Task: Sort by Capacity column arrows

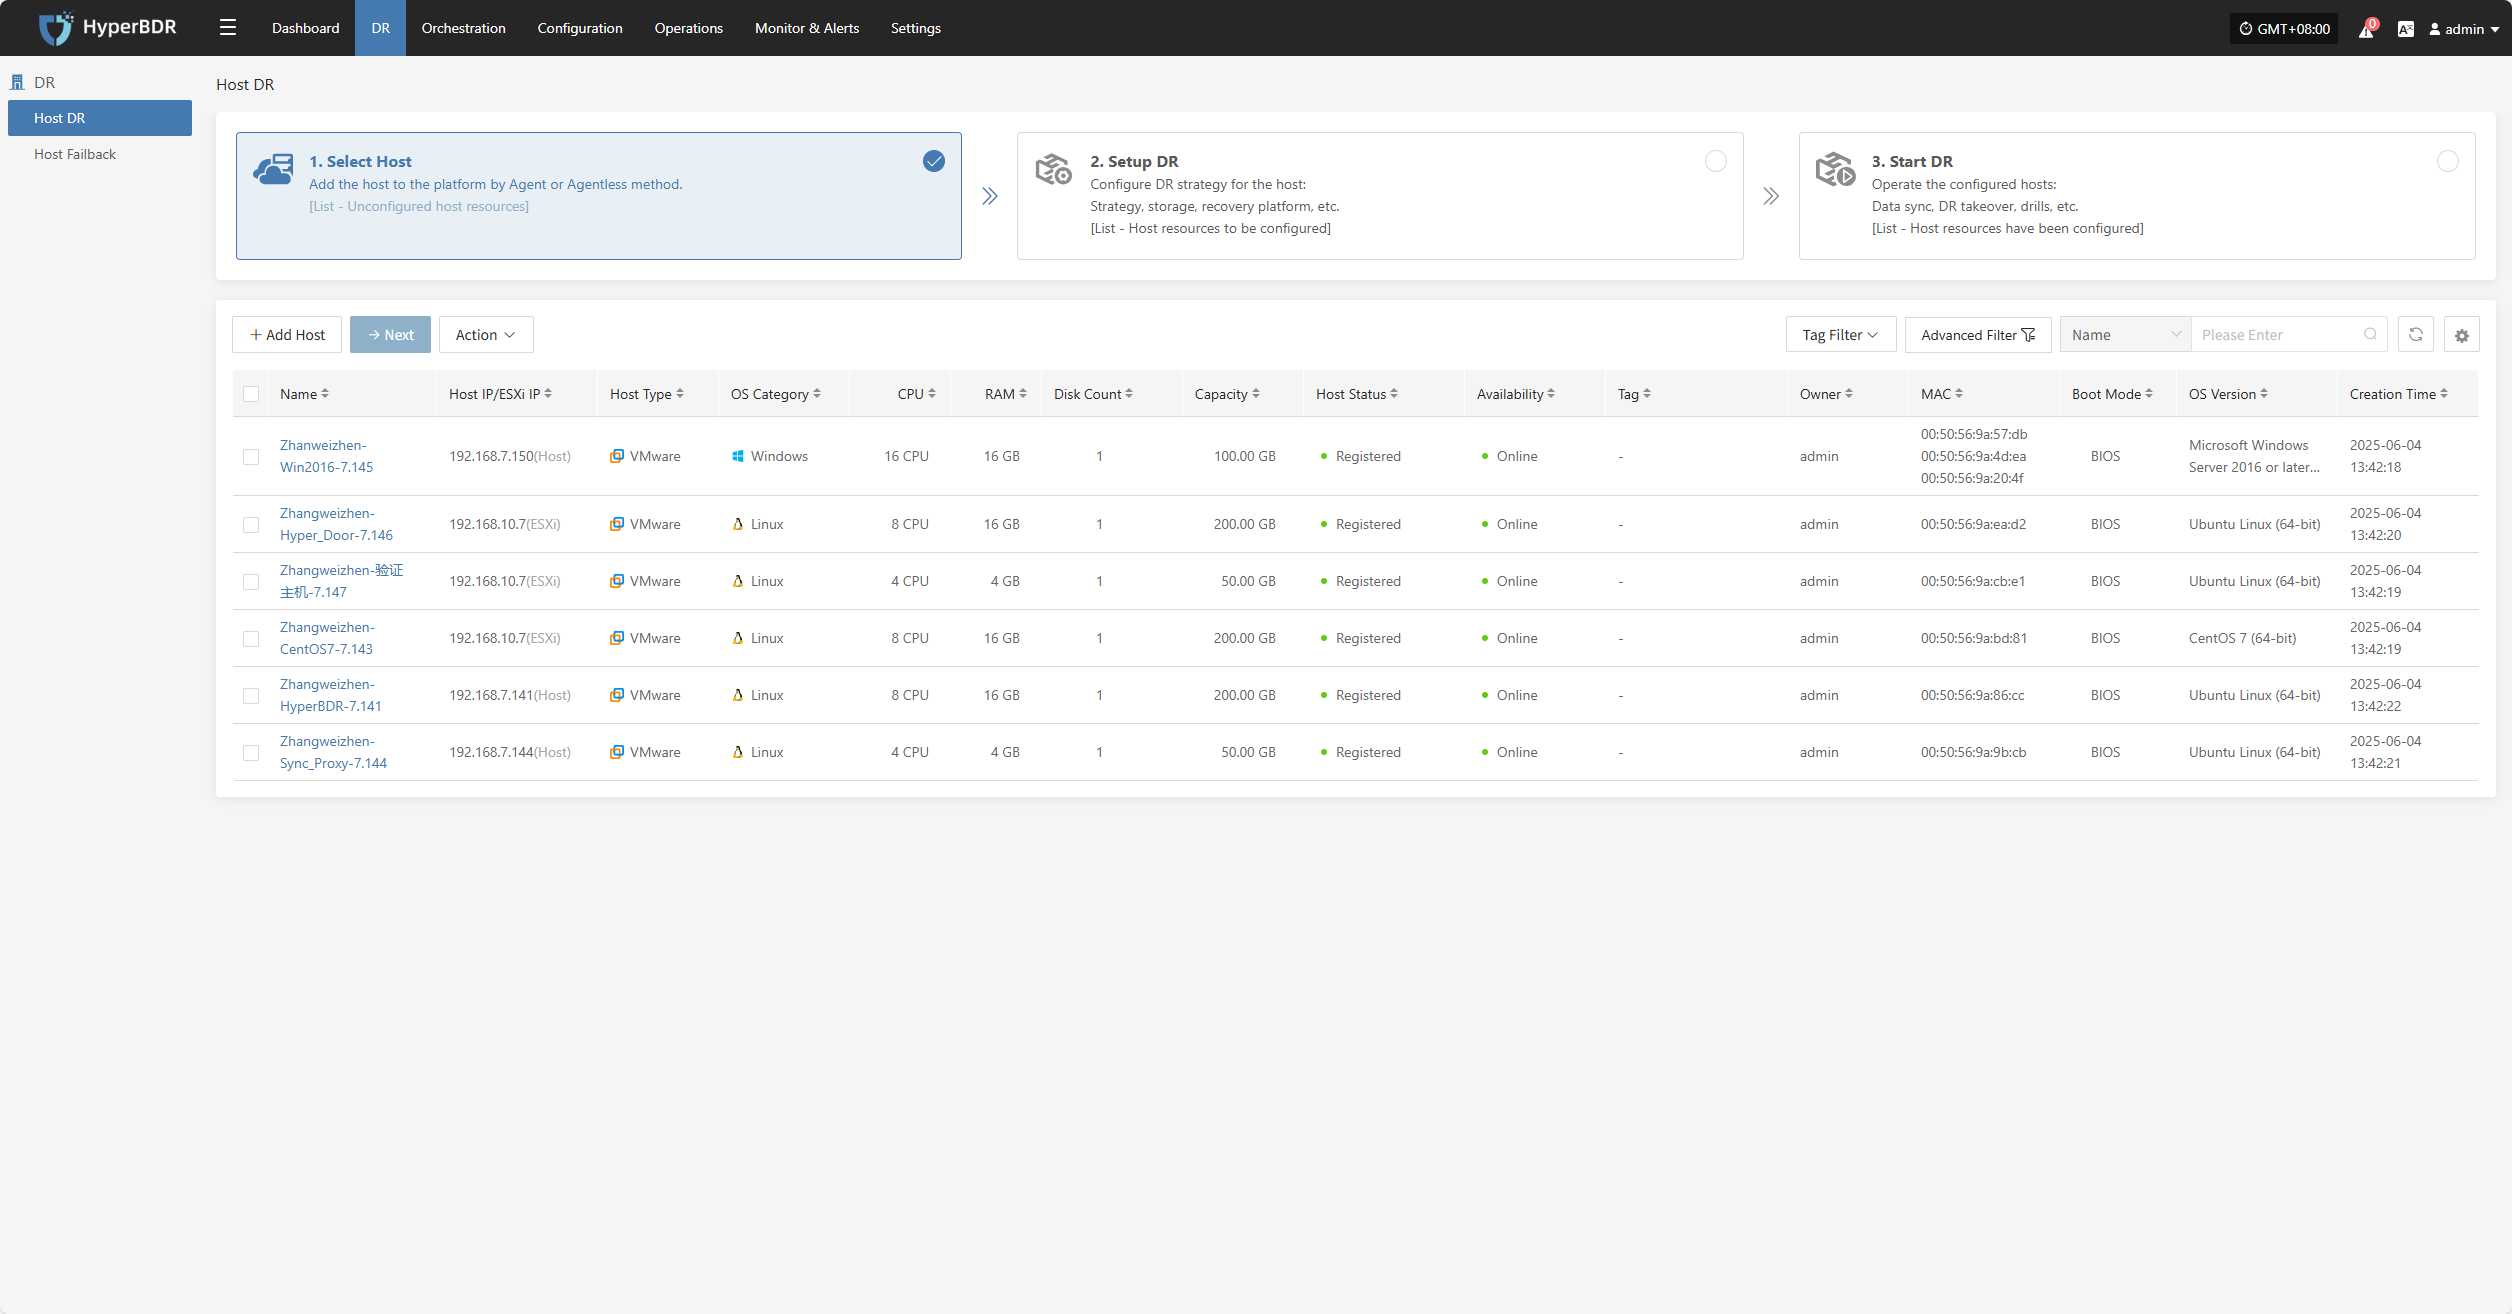Action: pos(1256,394)
